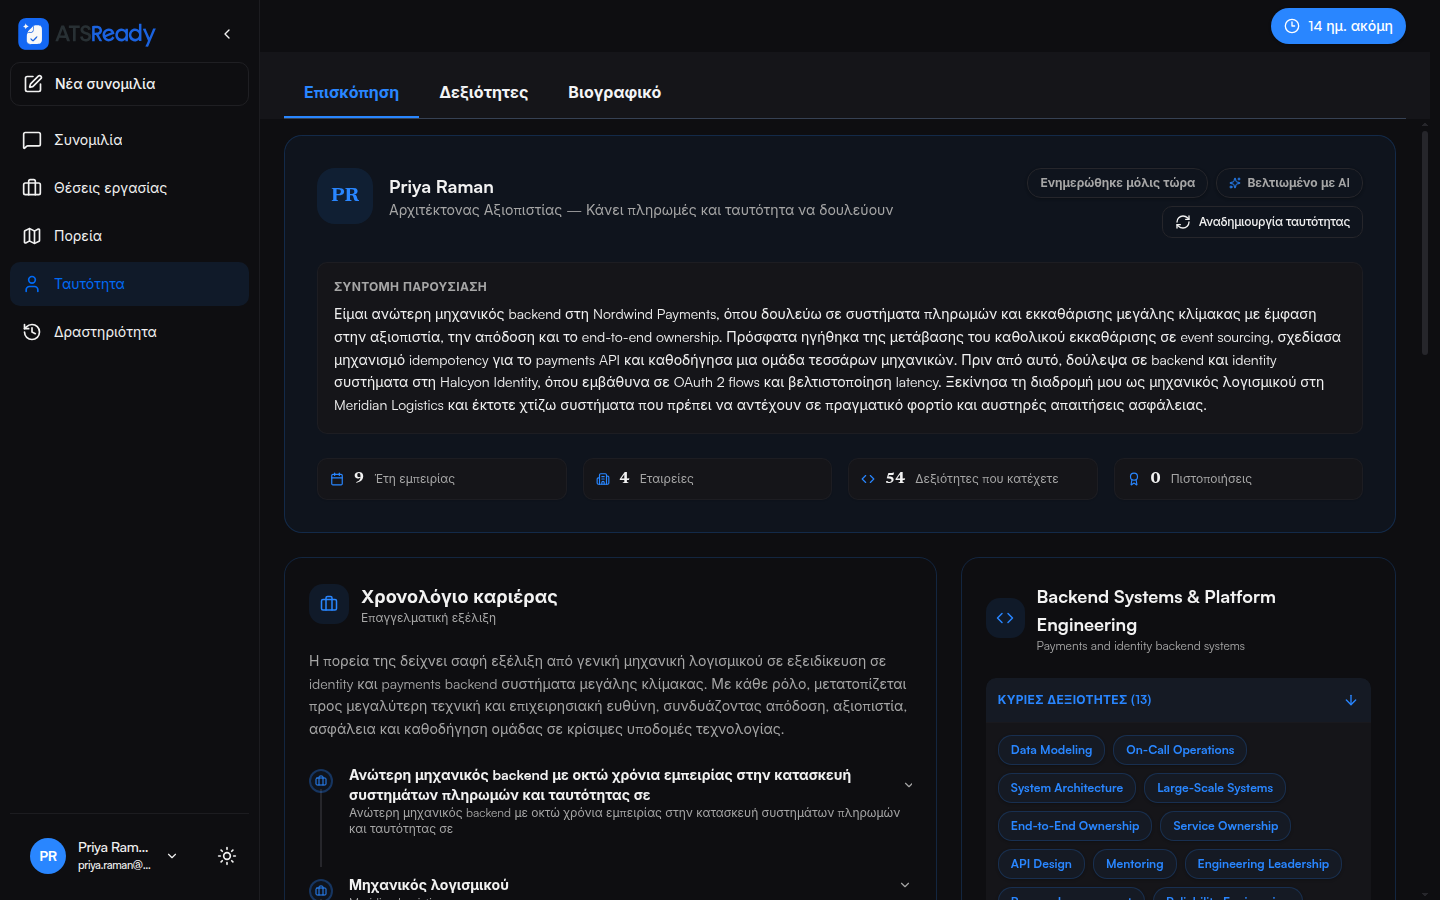Click the End-to-End Ownership skill chip
Image resolution: width=1440 pixels, height=900 pixels.
tap(1075, 826)
